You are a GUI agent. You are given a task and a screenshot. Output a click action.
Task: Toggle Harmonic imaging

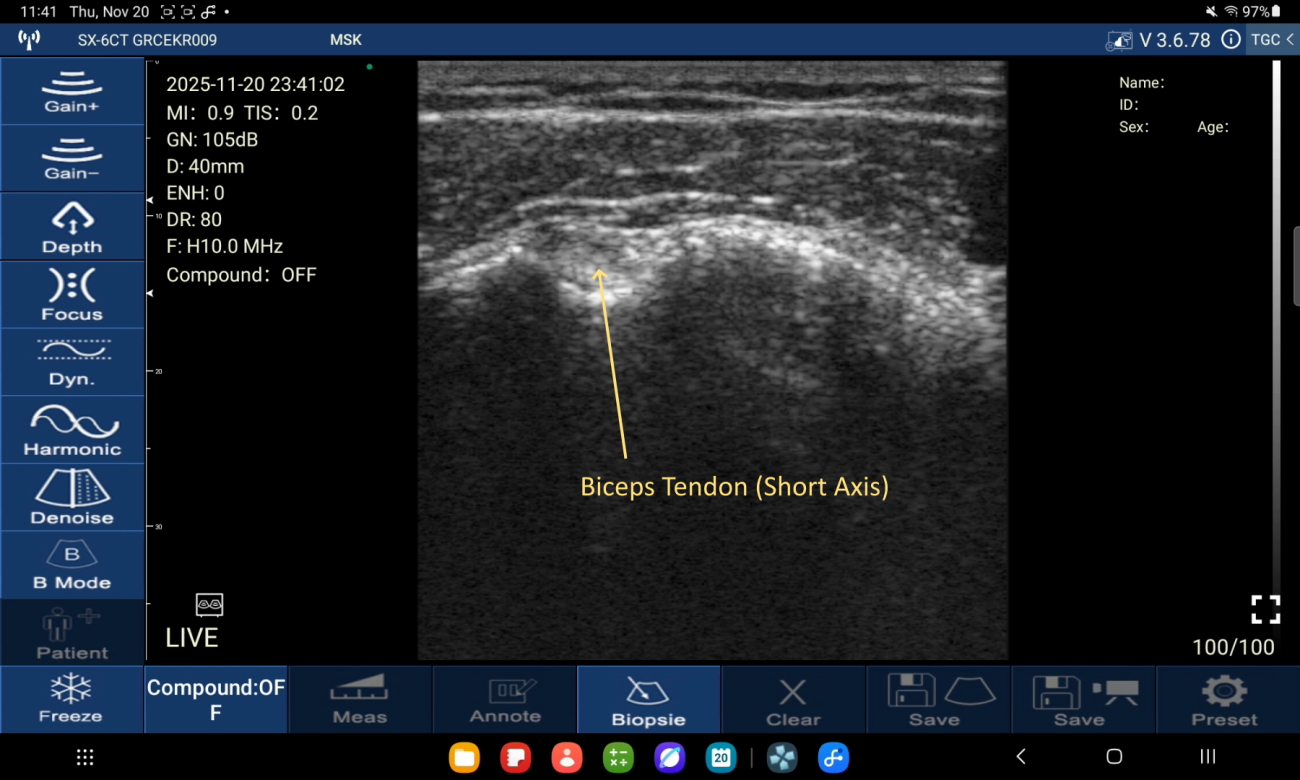point(72,430)
